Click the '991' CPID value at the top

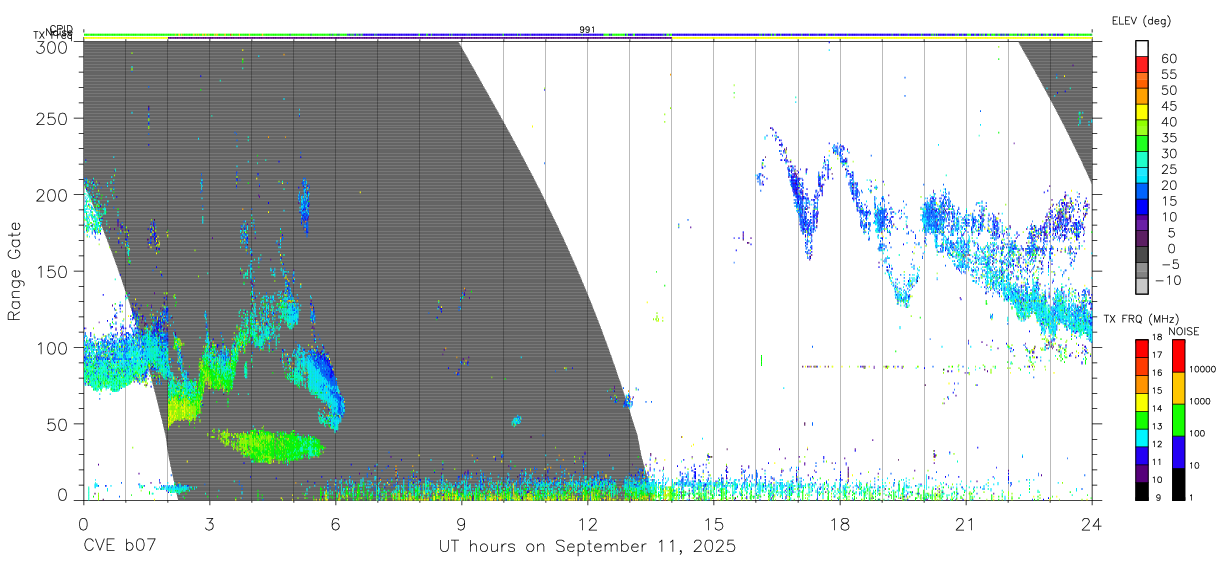coord(587,29)
